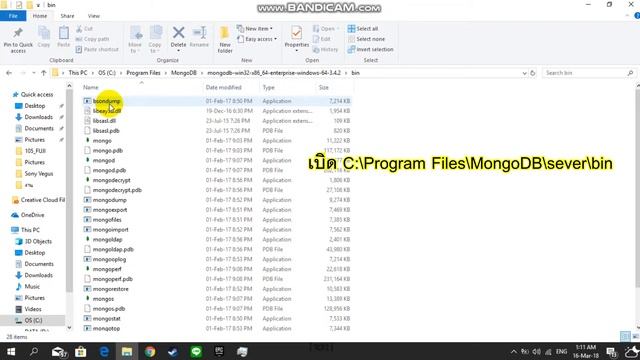This screenshot has width=640, height=360.
Task: Open Windows Start menu
Action: pyautogui.click(x=11, y=351)
